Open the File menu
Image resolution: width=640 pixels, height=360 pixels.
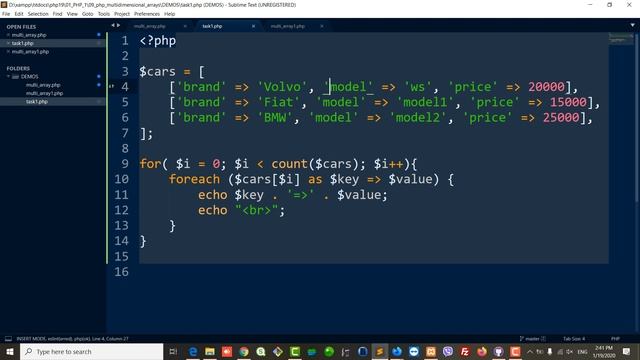[6, 14]
